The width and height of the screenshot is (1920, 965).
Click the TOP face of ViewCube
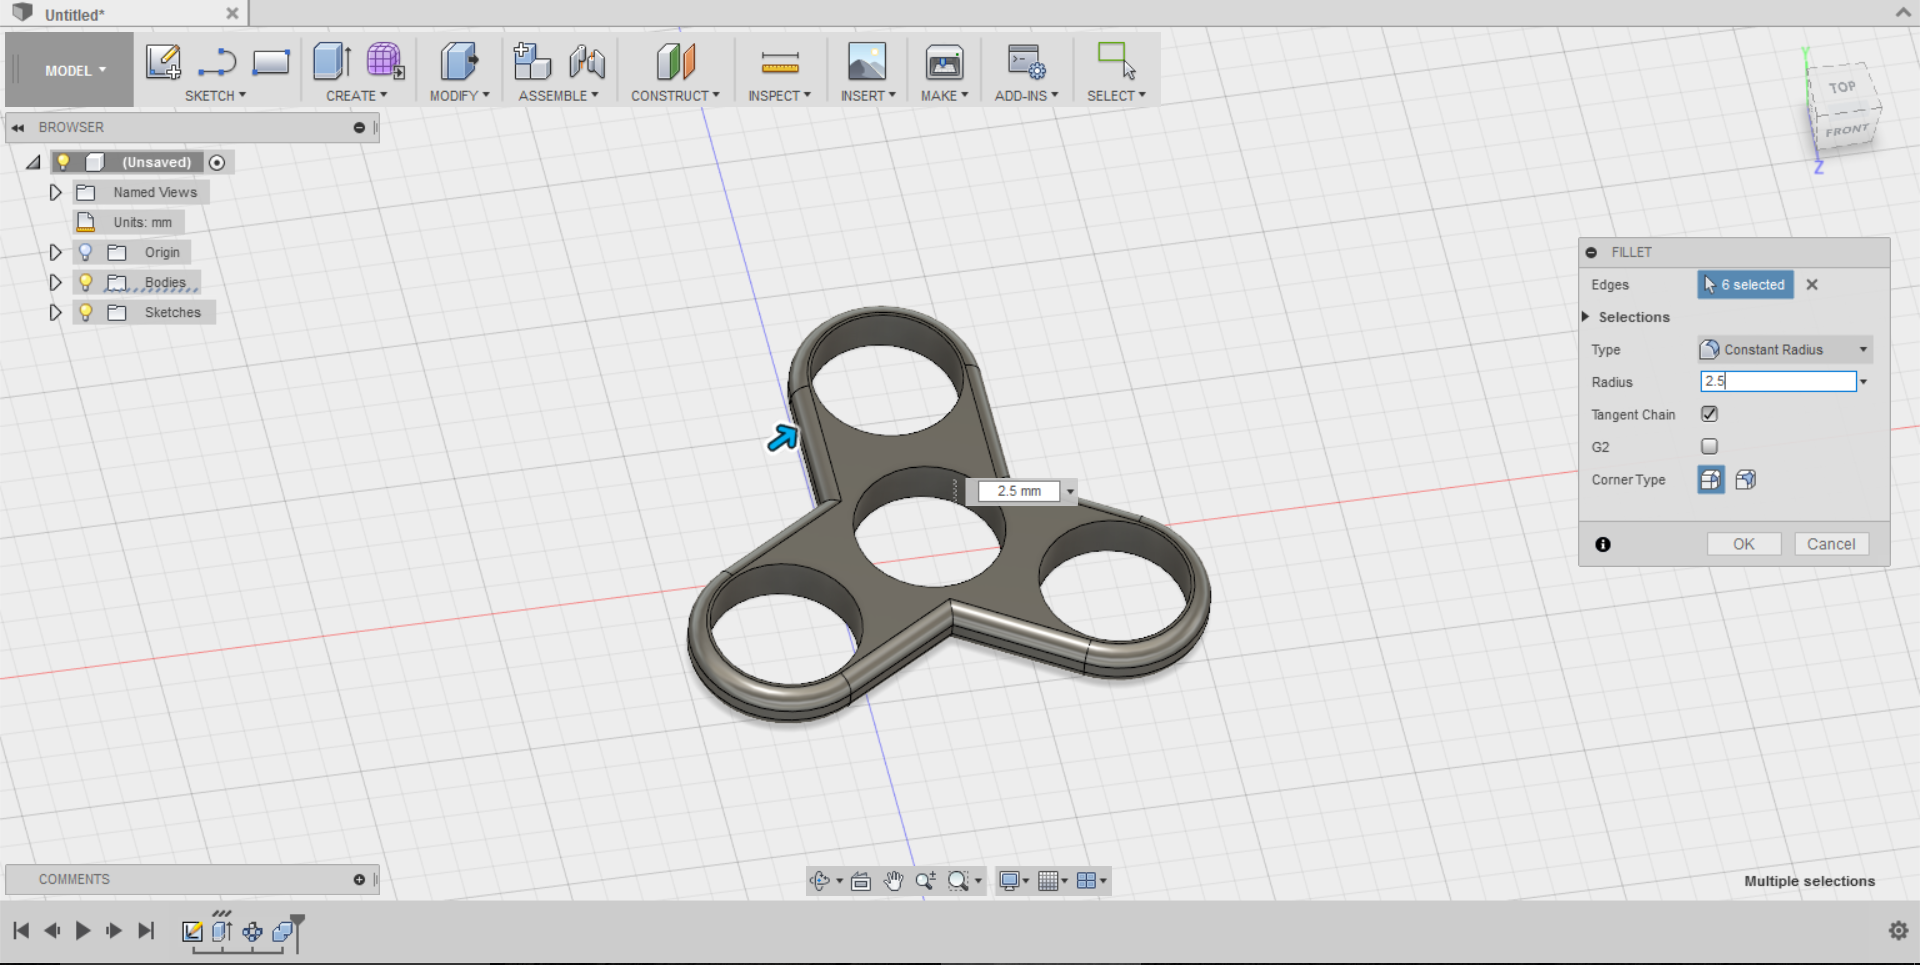pos(1842,88)
